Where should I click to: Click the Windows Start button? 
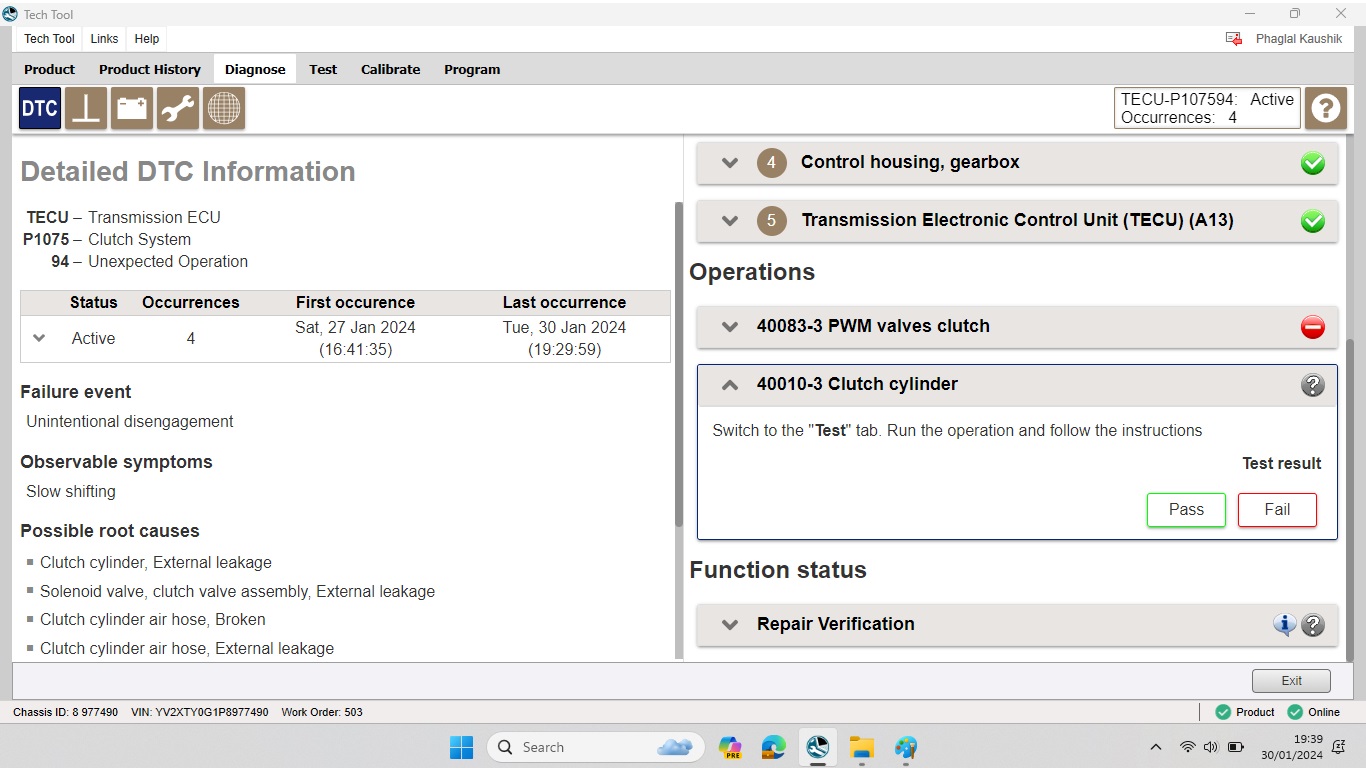point(461,747)
